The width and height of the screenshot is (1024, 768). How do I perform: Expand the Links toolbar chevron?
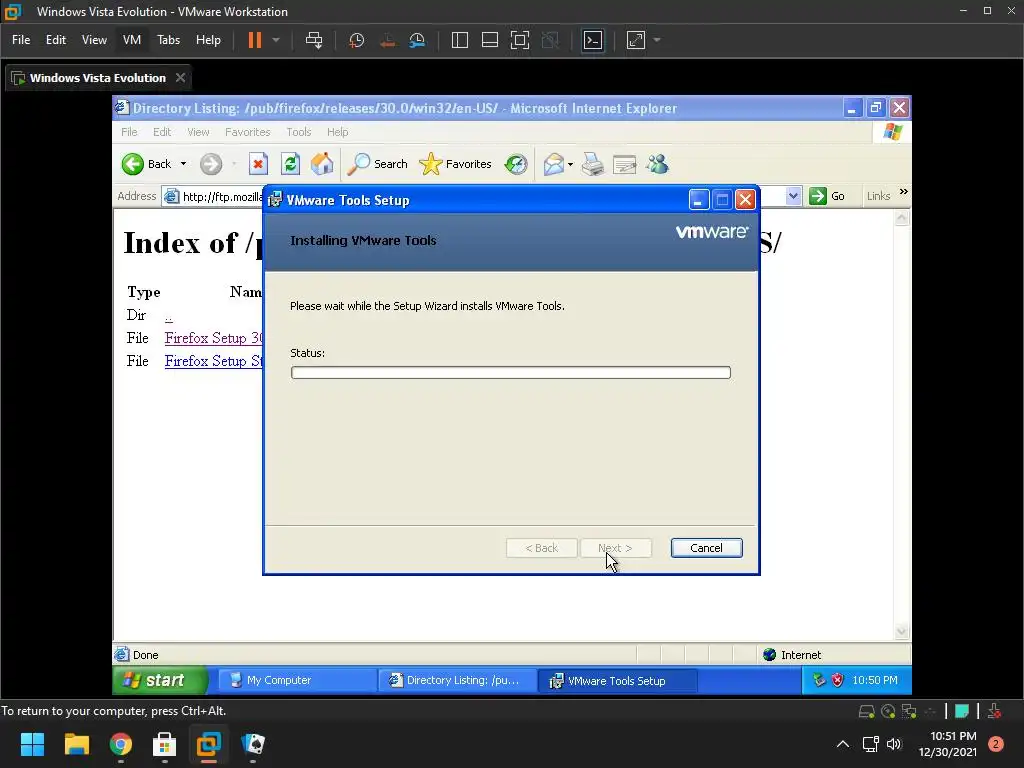click(x=904, y=192)
